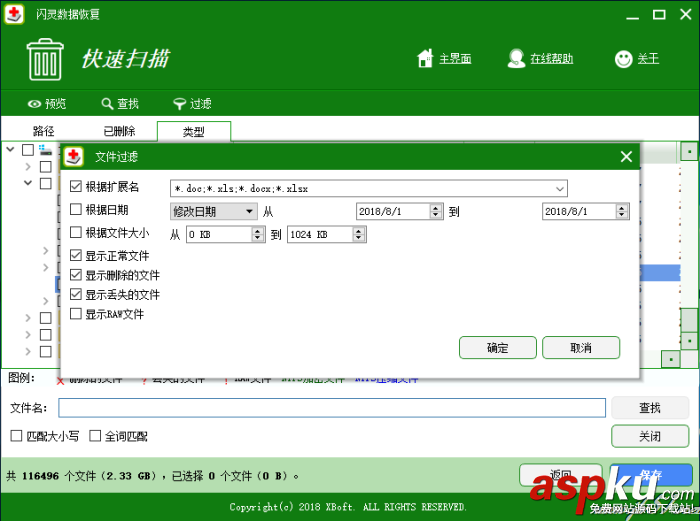Viewport: 700px width, 521px height.
Task: Click the end date 2018/8/1 spinner
Action: coord(622,211)
